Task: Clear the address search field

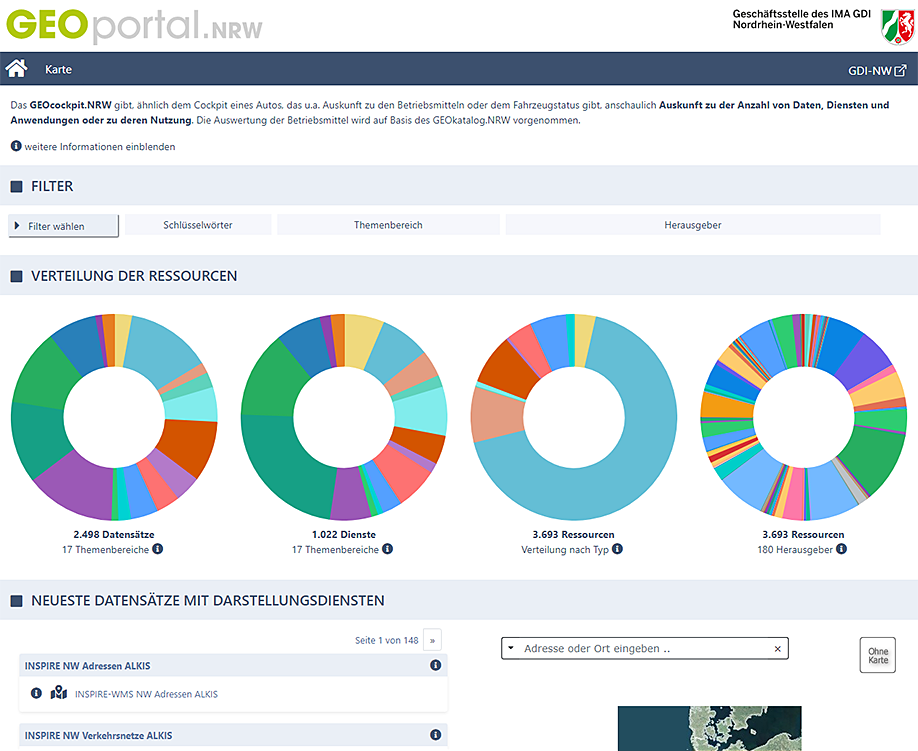Action: 777,649
